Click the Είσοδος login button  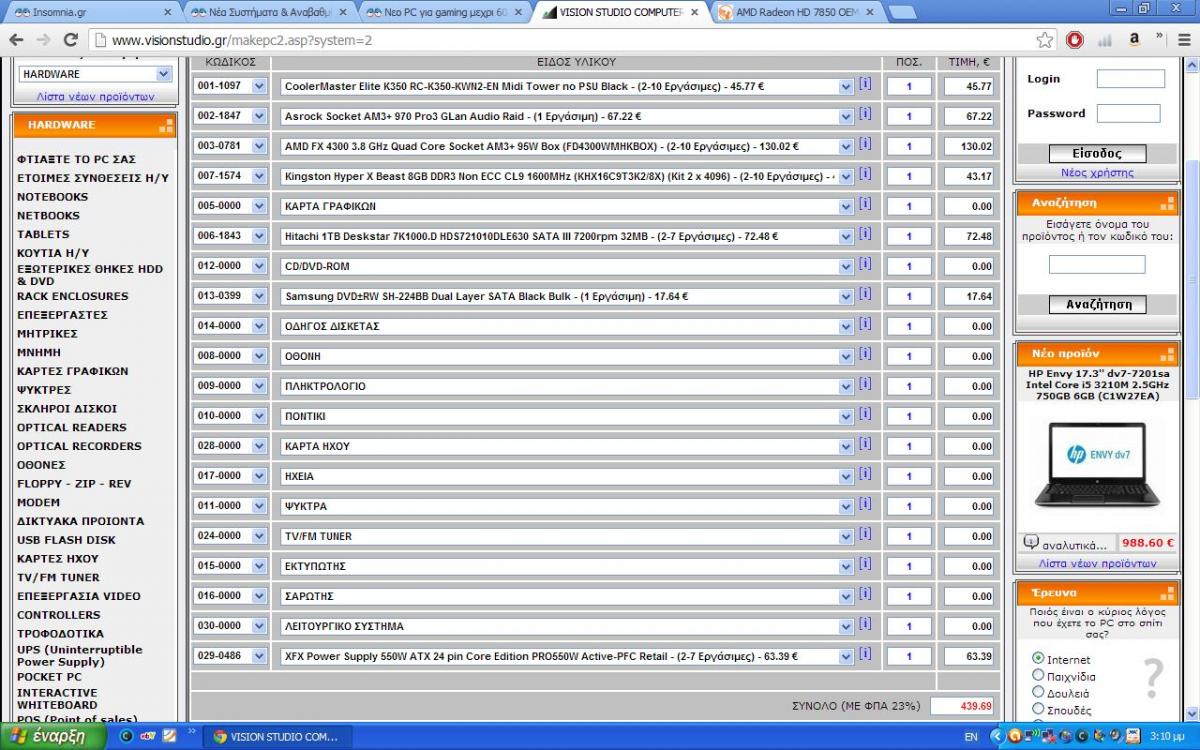[x=1097, y=154]
